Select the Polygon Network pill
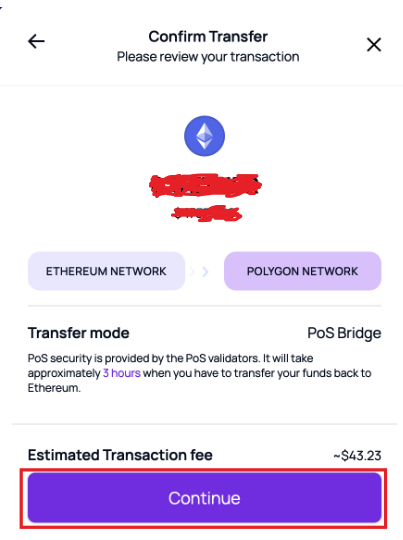Screen dimensions: 403x540 pos(302,271)
